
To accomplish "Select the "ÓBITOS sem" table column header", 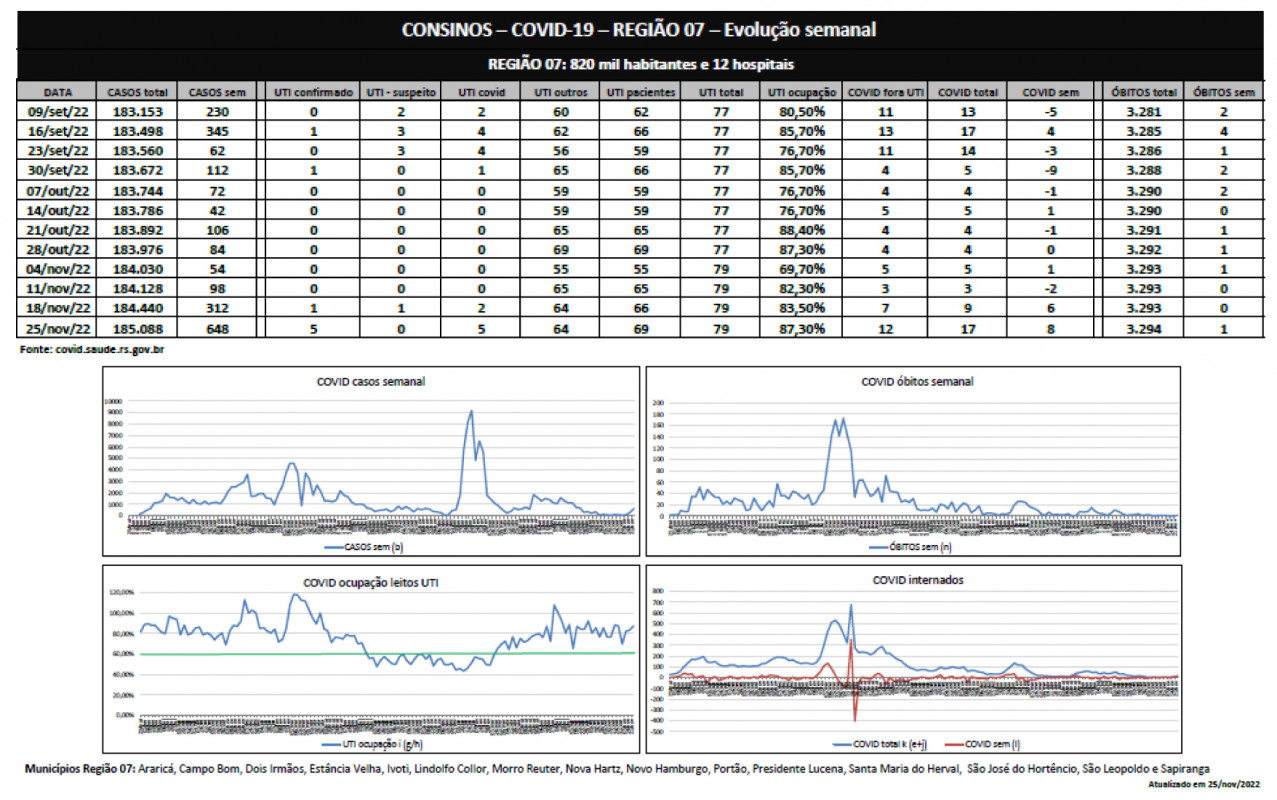I will coord(1223,93).
